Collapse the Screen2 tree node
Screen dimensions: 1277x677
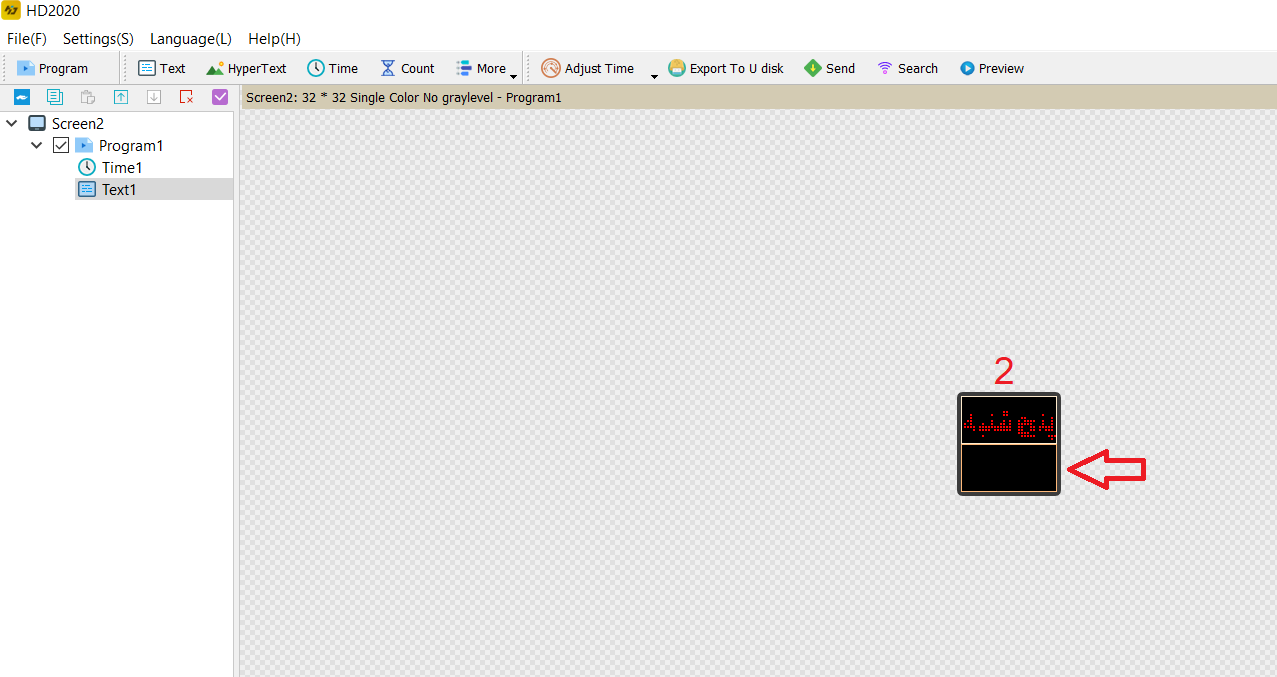tap(12, 124)
